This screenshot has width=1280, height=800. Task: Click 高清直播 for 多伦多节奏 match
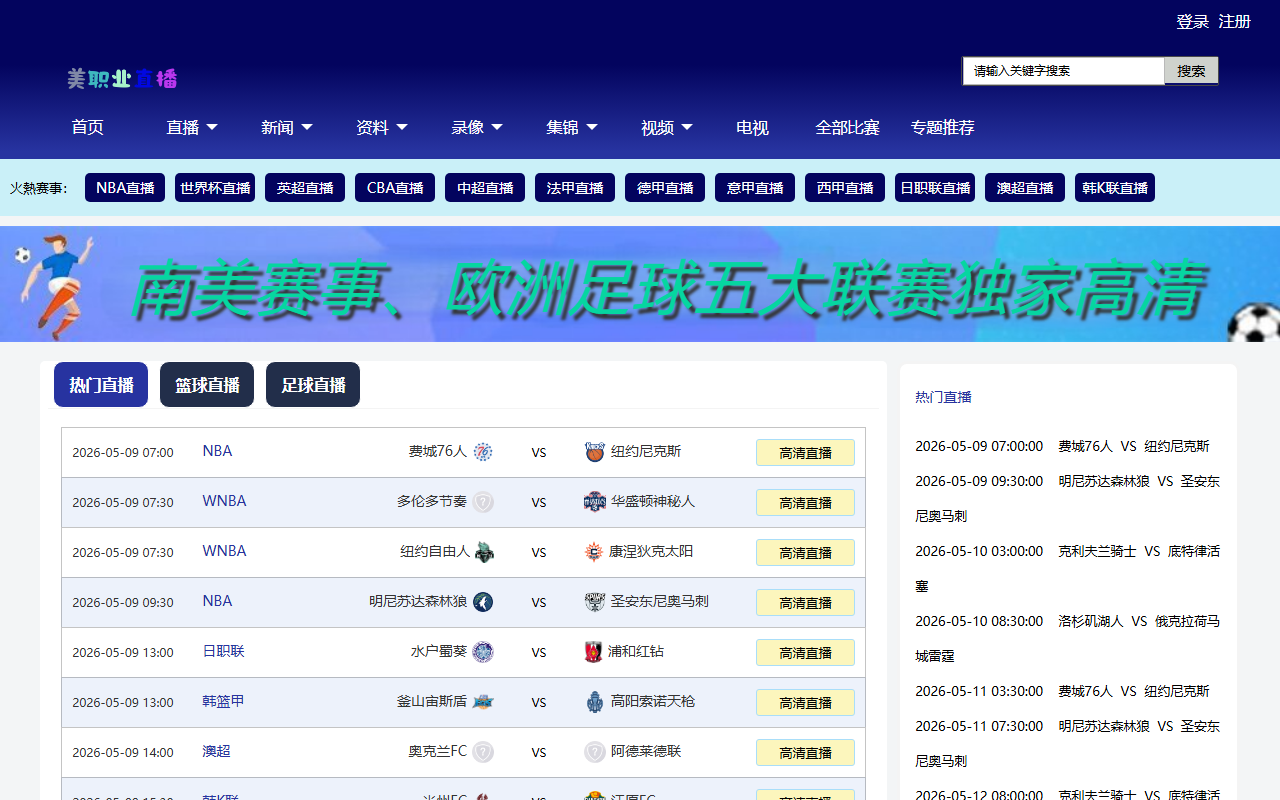[805, 503]
